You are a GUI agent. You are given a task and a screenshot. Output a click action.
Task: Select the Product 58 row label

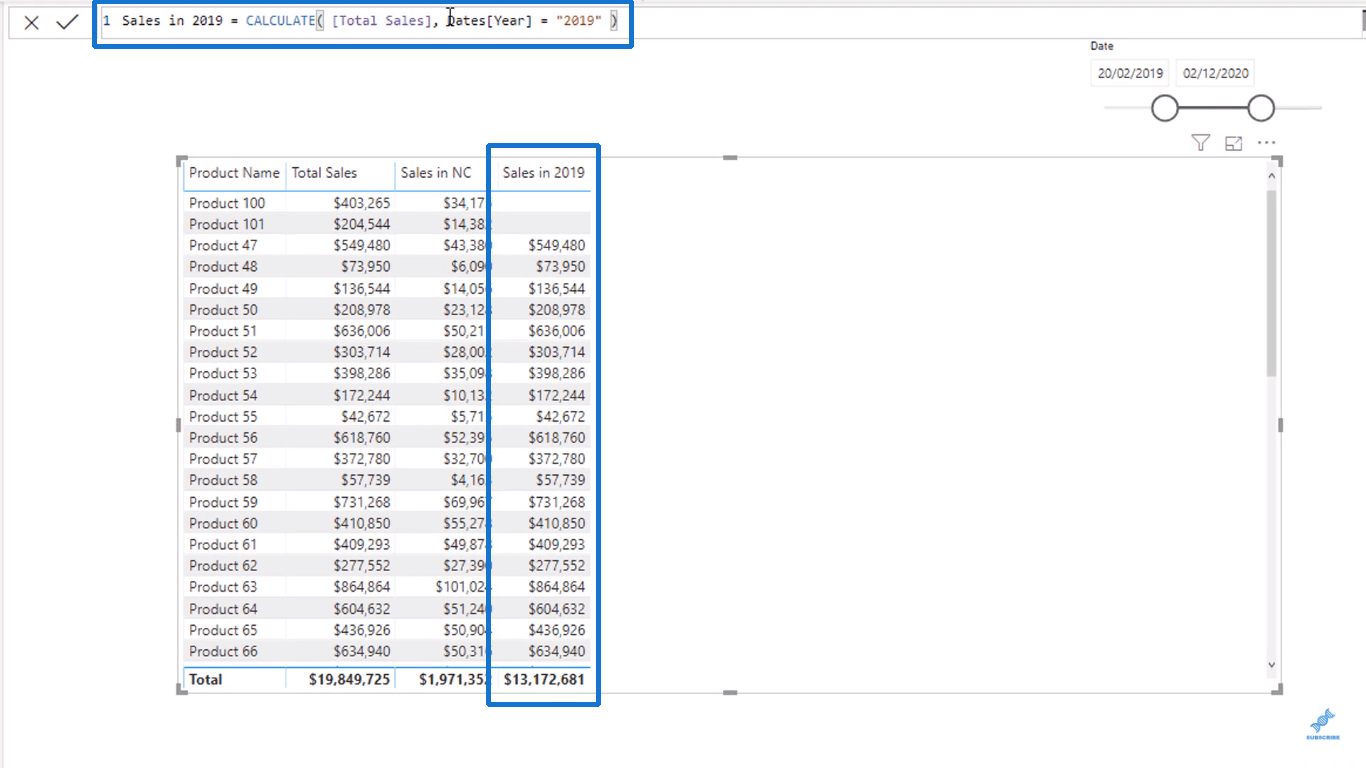pyautogui.click(x=223, y=480)
